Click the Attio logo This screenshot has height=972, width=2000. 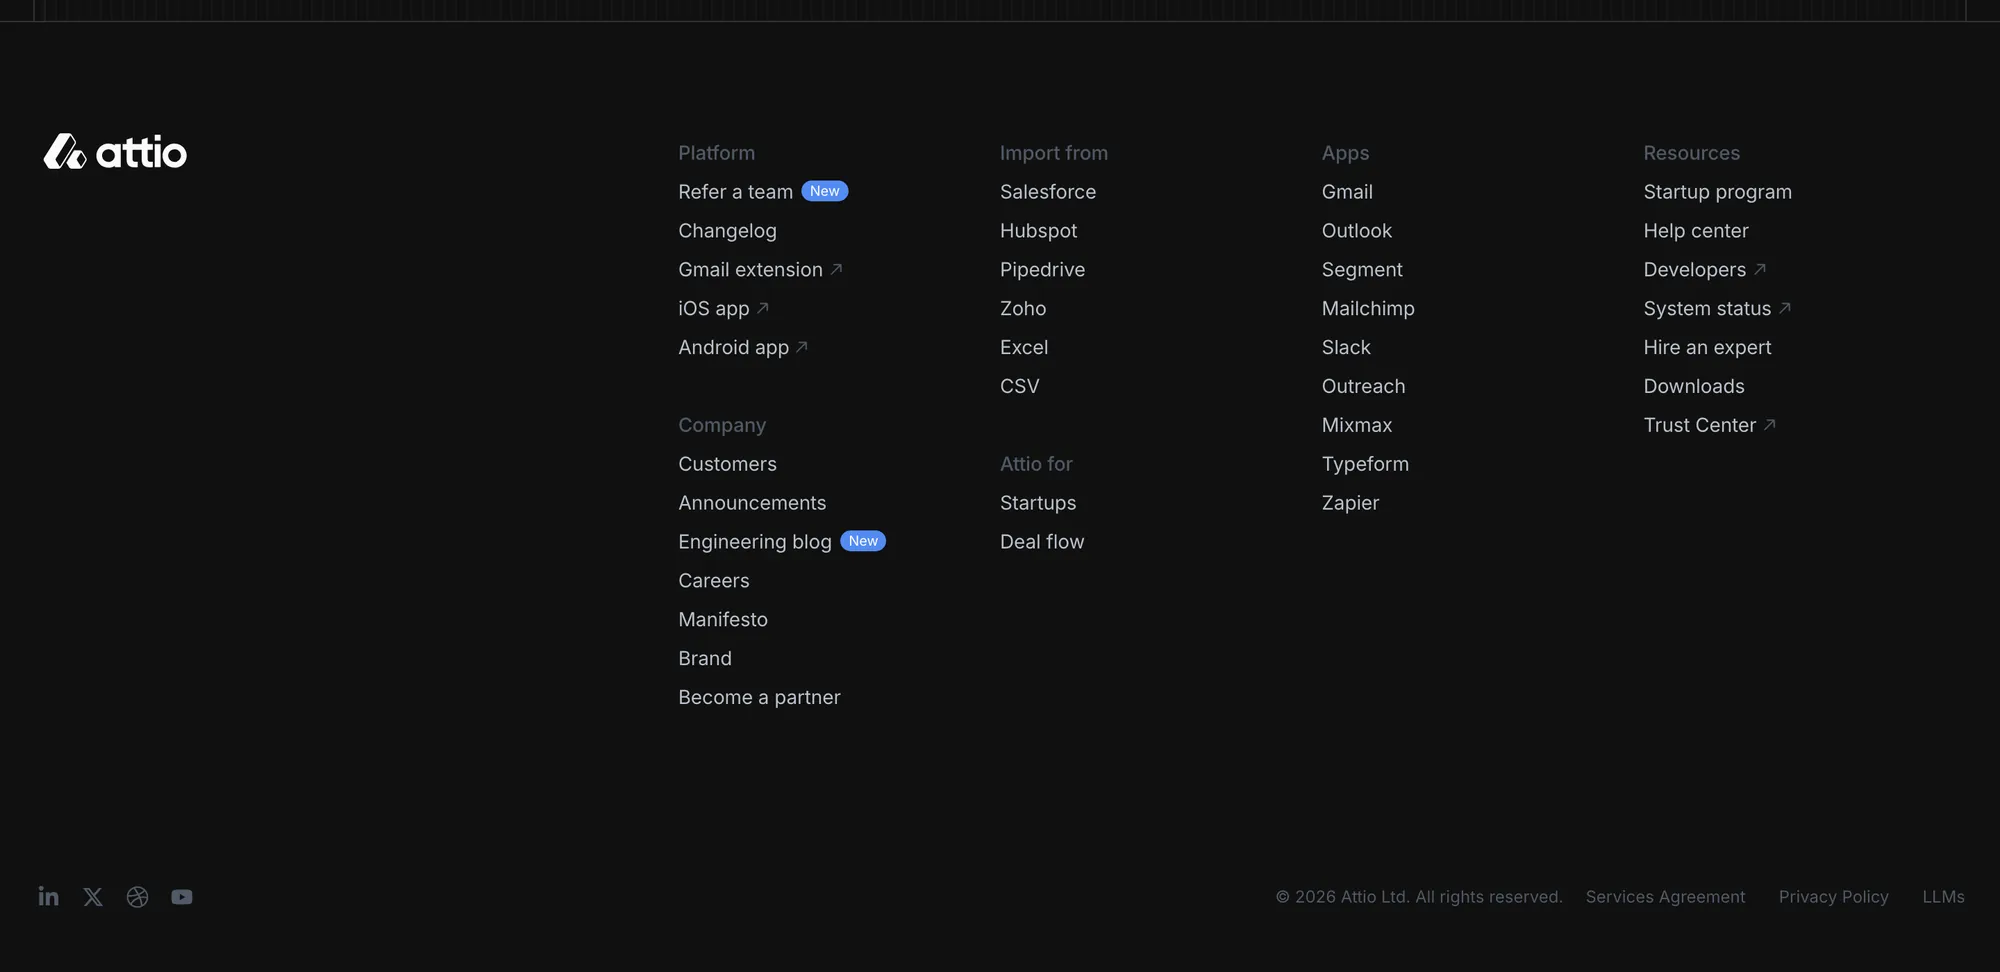(115, 152)
